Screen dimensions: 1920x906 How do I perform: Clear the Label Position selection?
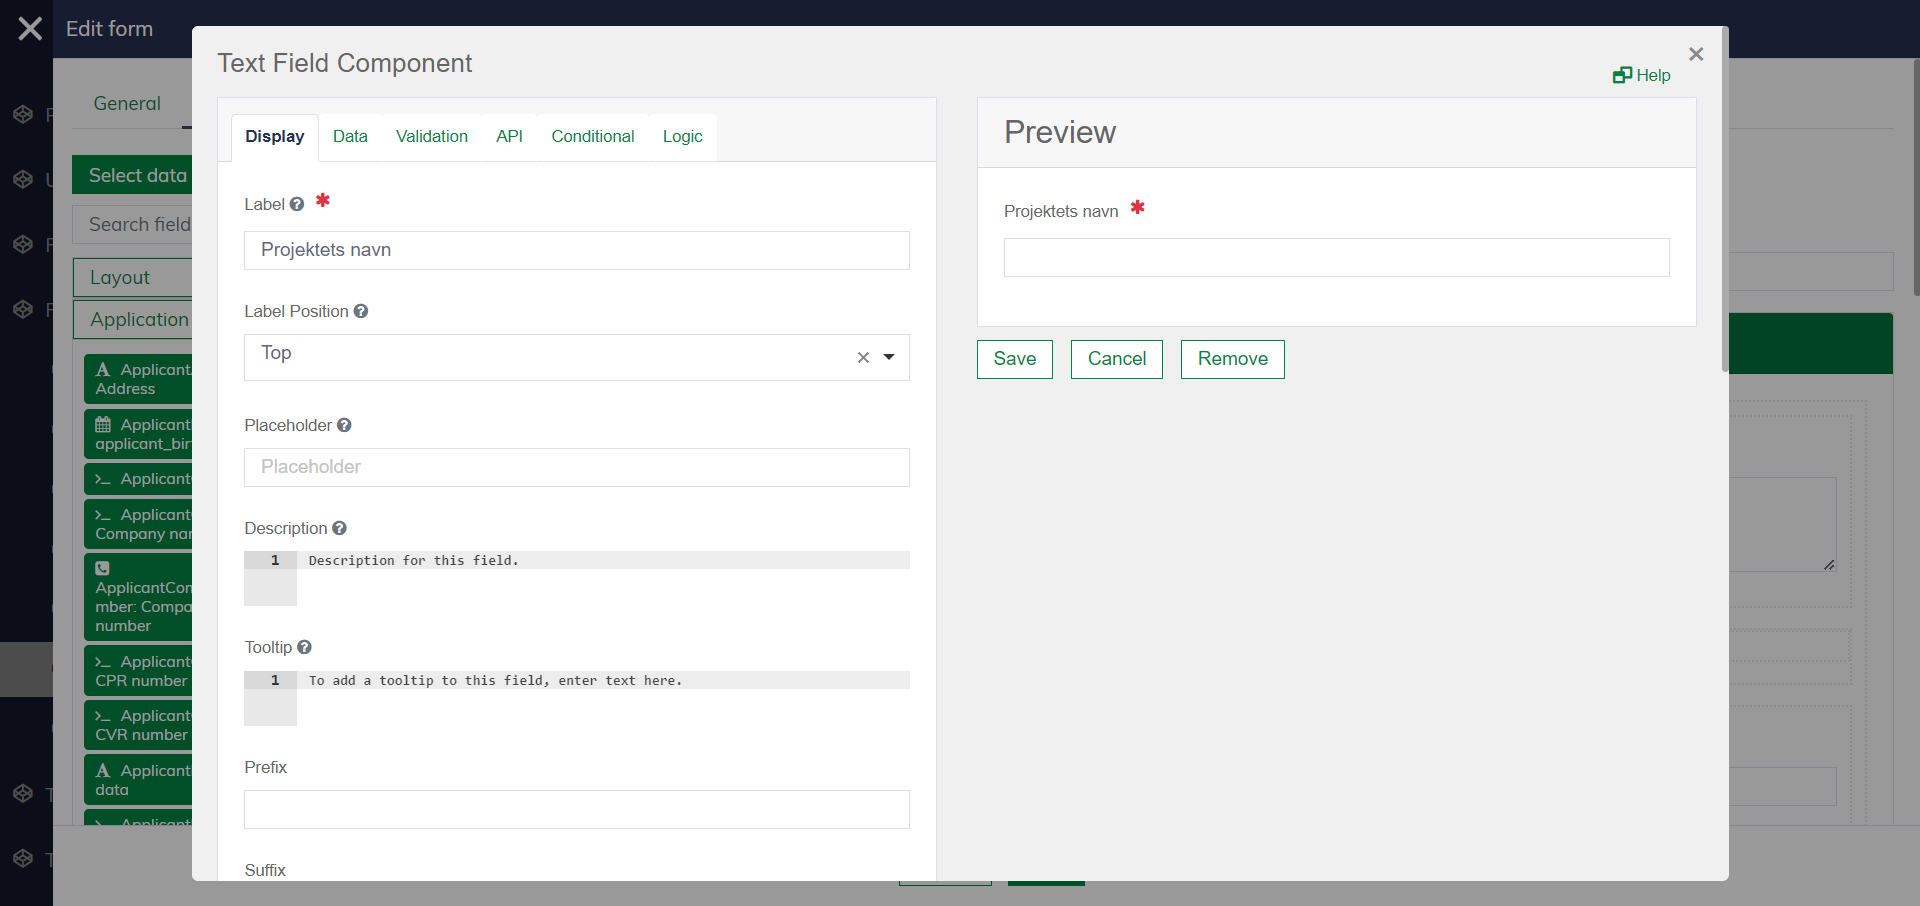[863, 358]
